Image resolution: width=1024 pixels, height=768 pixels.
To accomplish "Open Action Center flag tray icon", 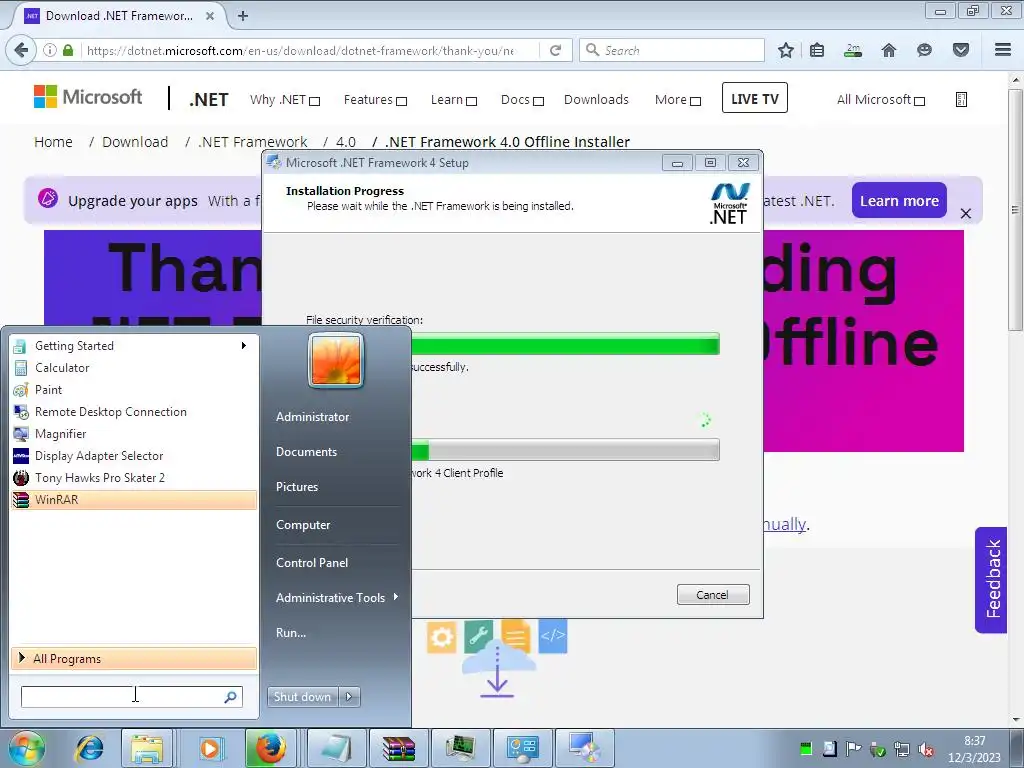I will 853,749.
